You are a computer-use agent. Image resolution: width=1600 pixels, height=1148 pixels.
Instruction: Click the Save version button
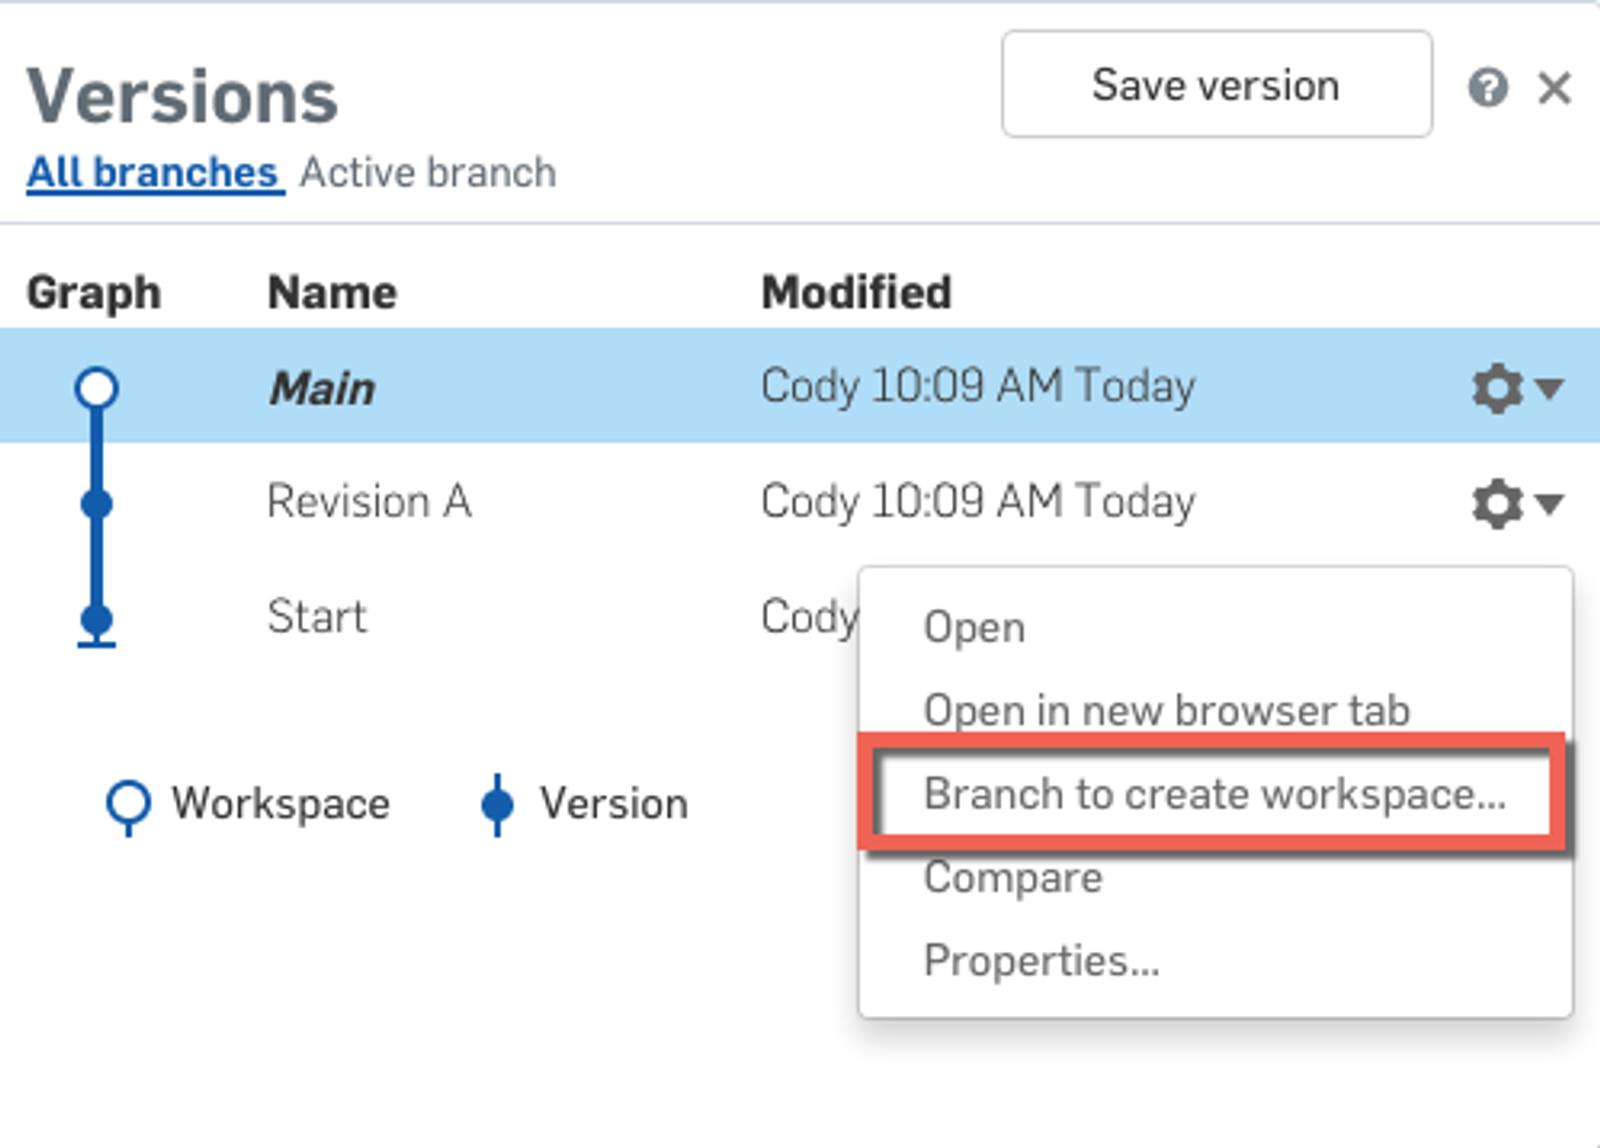point(1216,85)
